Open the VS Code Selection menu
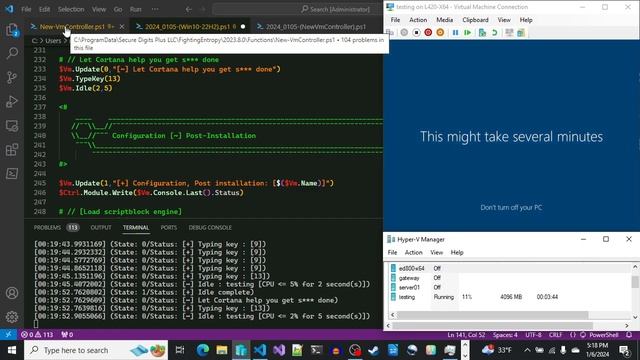Viewport: 640px width, 360px height. [x=71, y=9]
